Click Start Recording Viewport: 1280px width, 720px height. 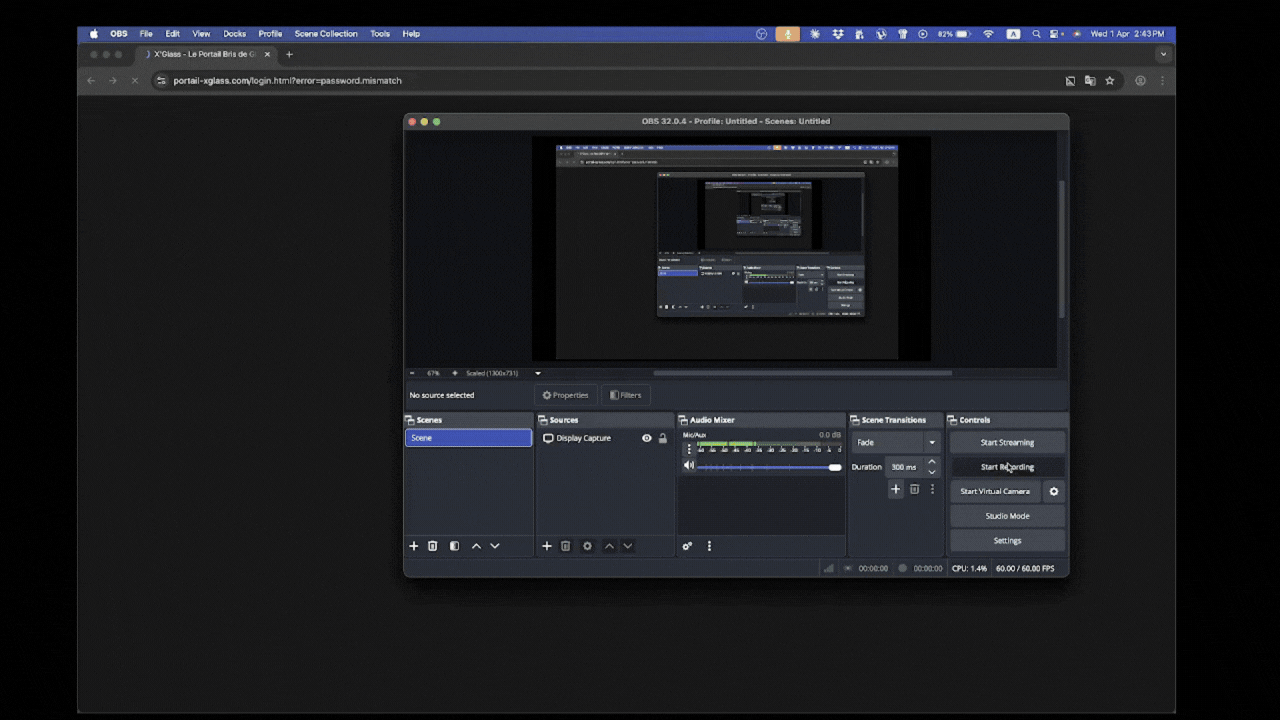(1007, 467)
